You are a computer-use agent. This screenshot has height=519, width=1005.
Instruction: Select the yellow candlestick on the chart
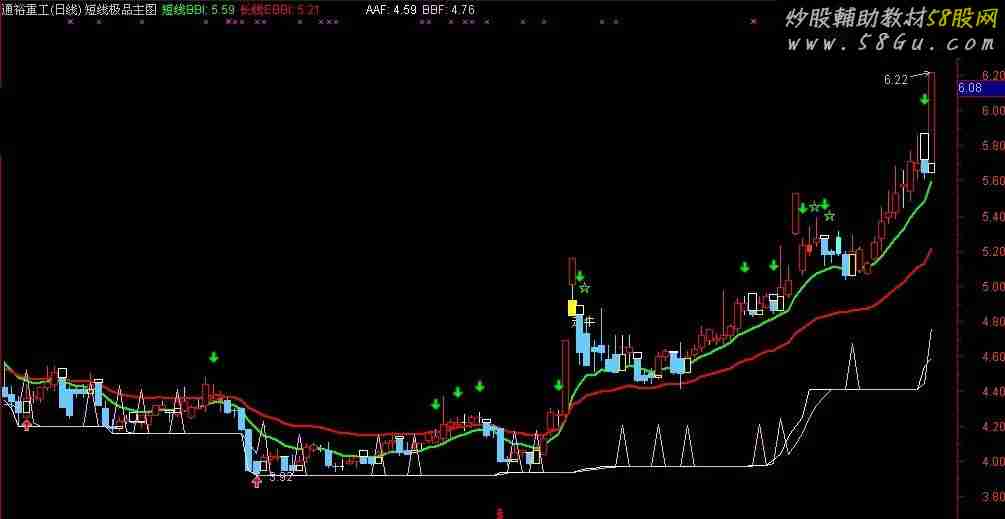572,308
